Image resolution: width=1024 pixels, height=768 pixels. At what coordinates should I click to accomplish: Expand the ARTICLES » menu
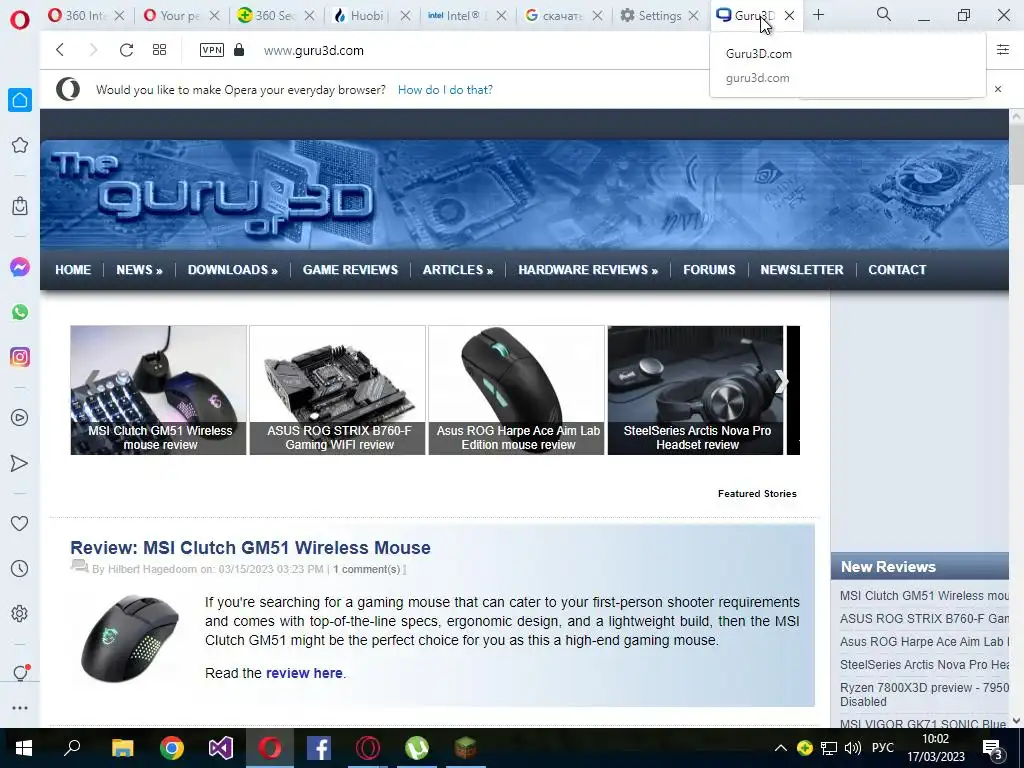click(x=458, y=270)
